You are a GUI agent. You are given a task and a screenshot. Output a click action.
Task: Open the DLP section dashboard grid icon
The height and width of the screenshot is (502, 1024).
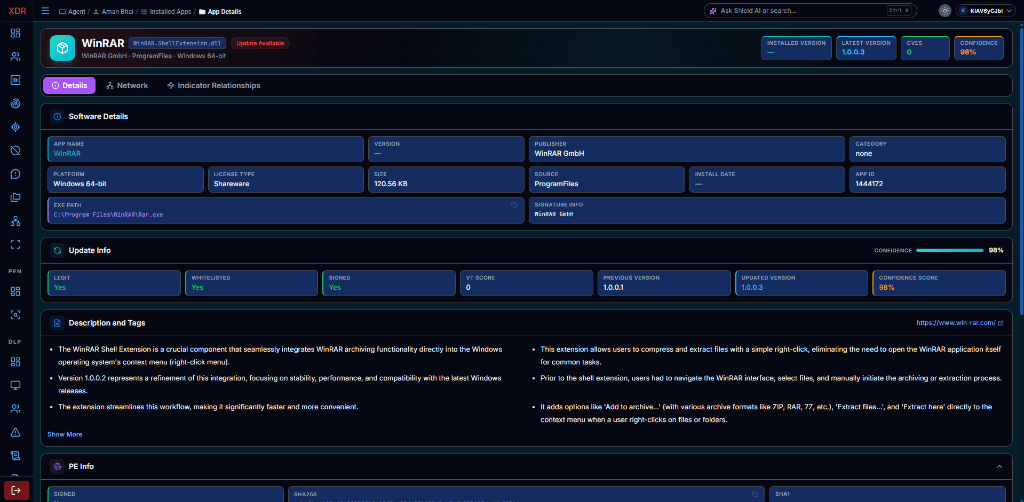[x=16, y=361]
